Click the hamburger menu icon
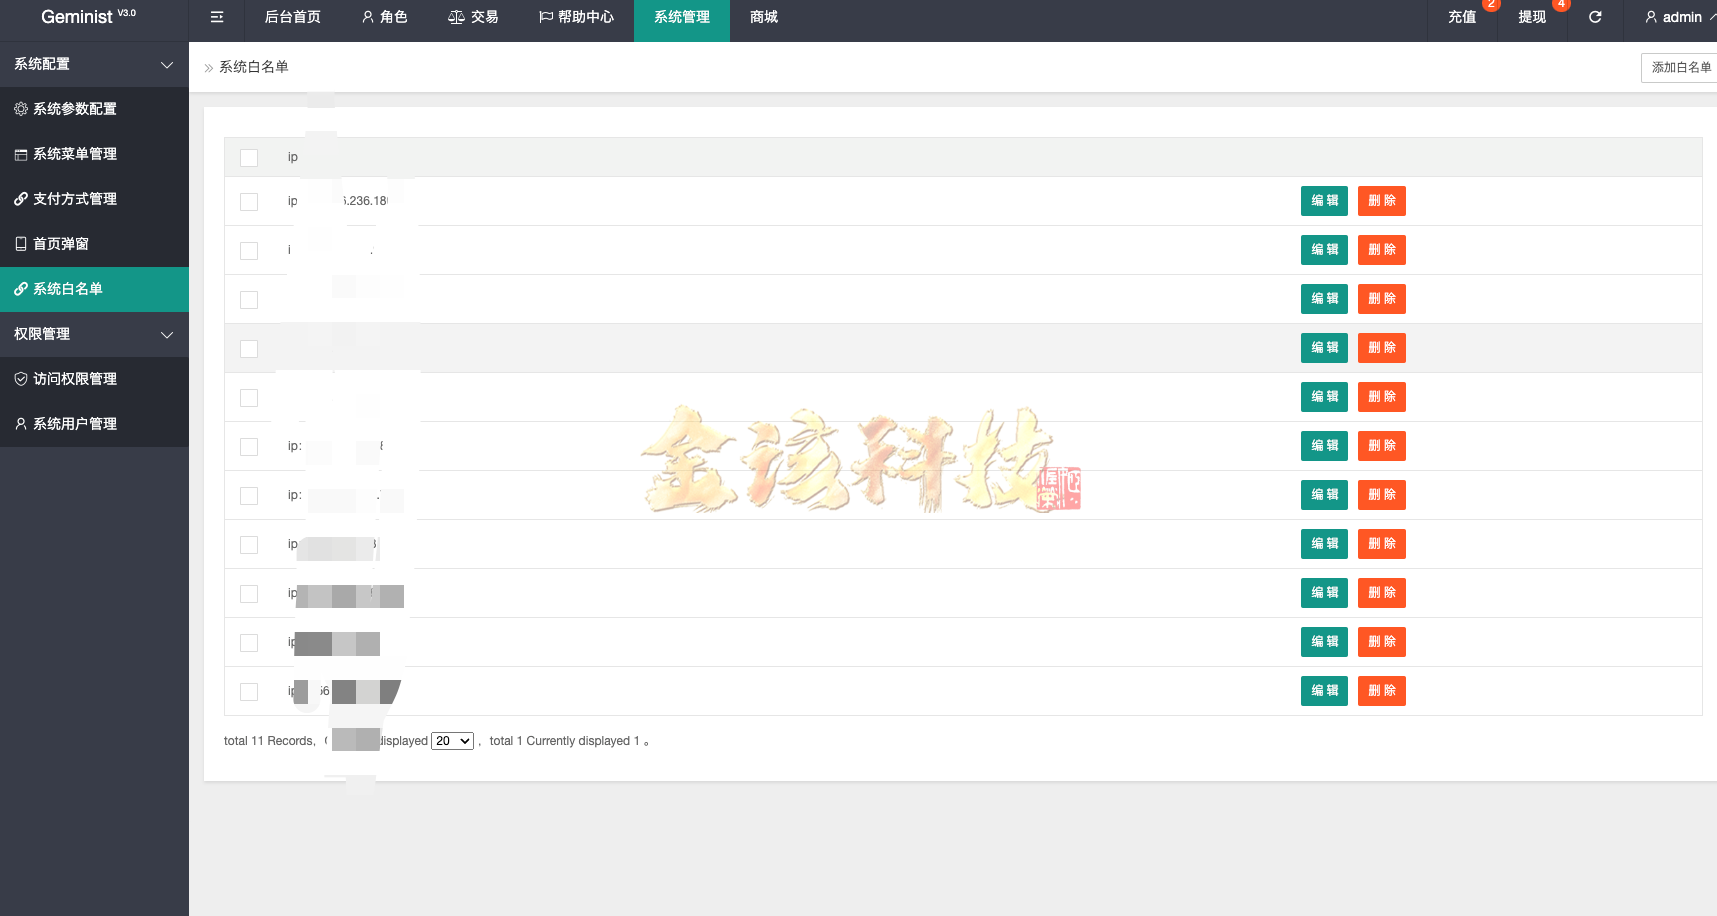Image resolution: width=1717 pixels, height=916 pixels. click(x=216, y=17)
